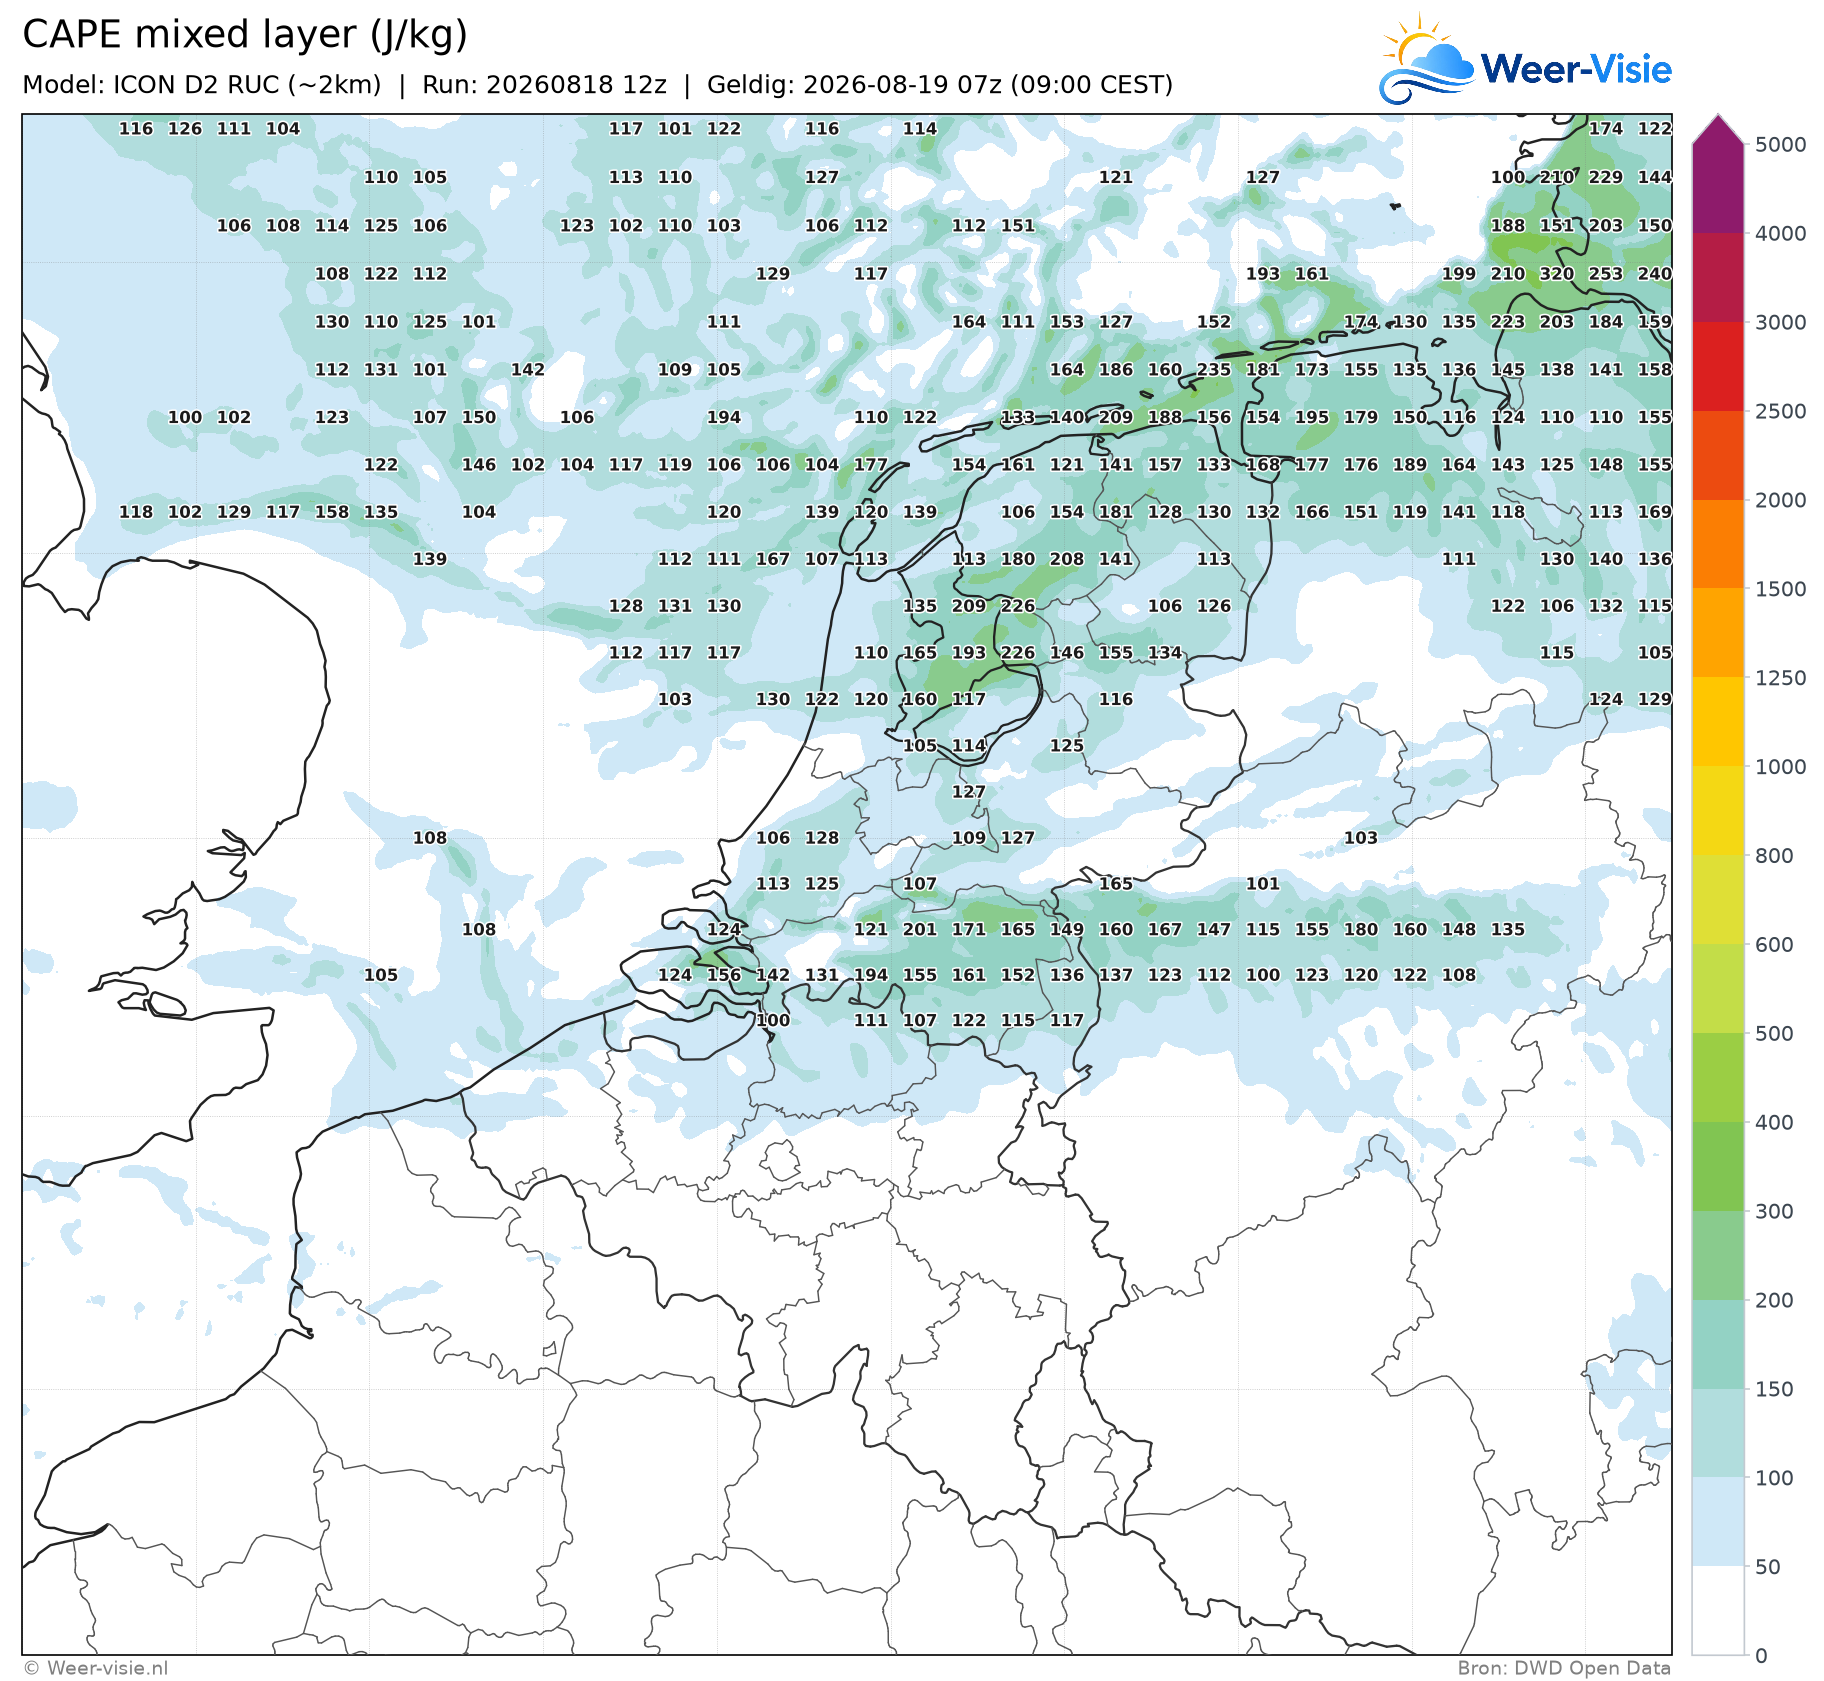This screenshot has height=1681, width=1824.
Task: Click the Bron: DWD Open Data credit
Action: coord(1564,1668)
